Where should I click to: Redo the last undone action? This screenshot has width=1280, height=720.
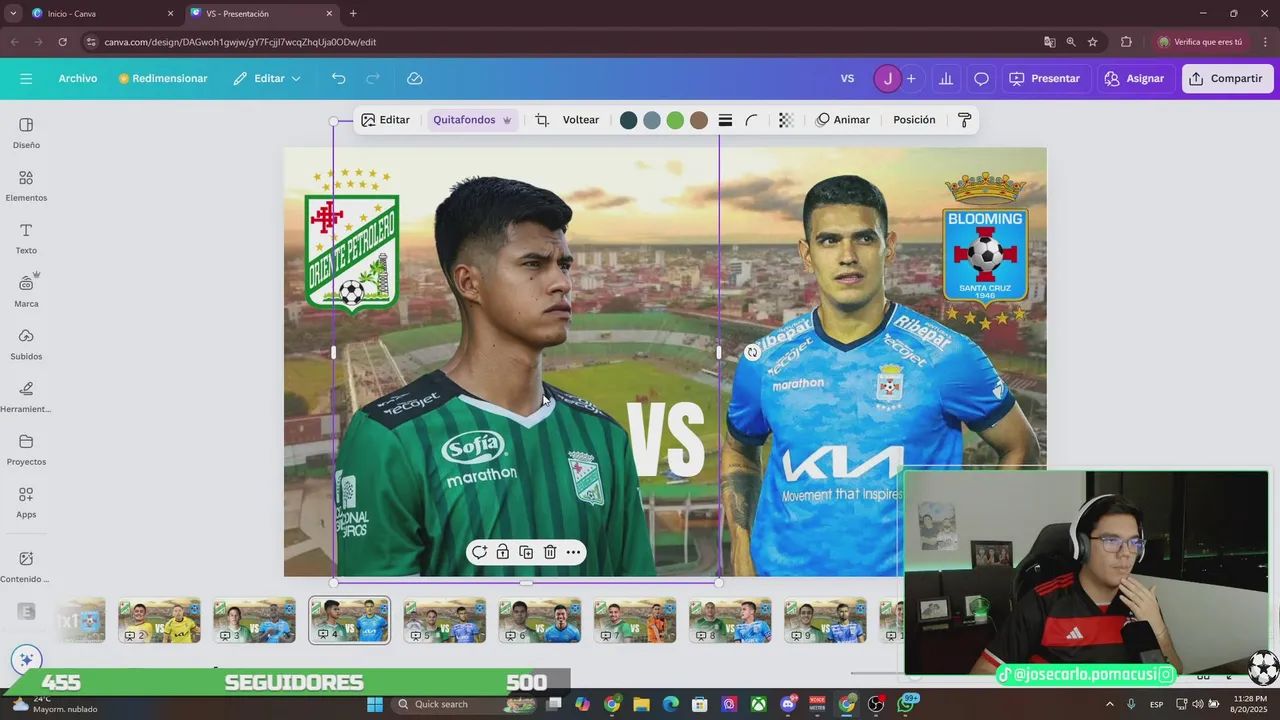click(373, 78)
